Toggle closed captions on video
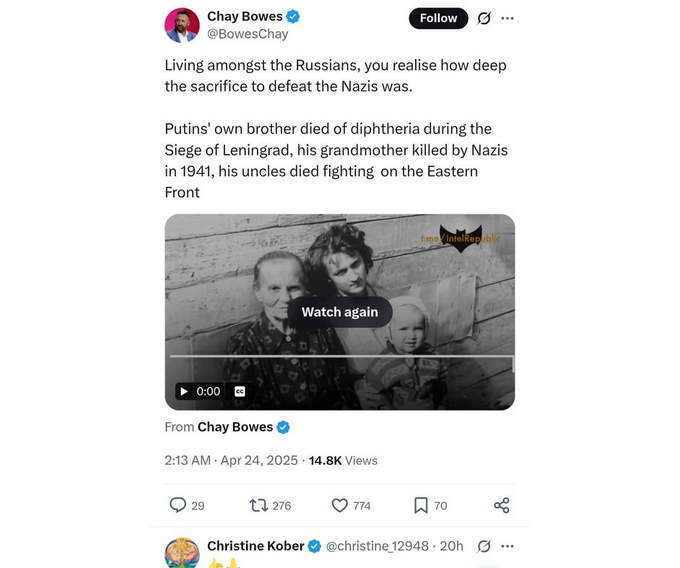 pyautogui.click(x=239, y=391)
